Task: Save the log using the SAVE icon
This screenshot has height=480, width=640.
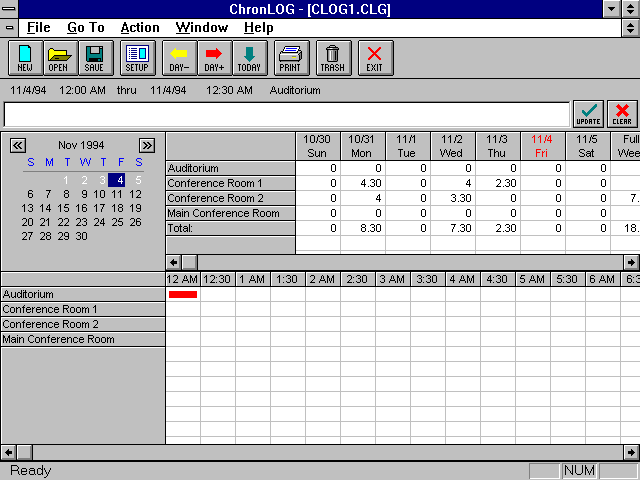Action: (93, 59)
